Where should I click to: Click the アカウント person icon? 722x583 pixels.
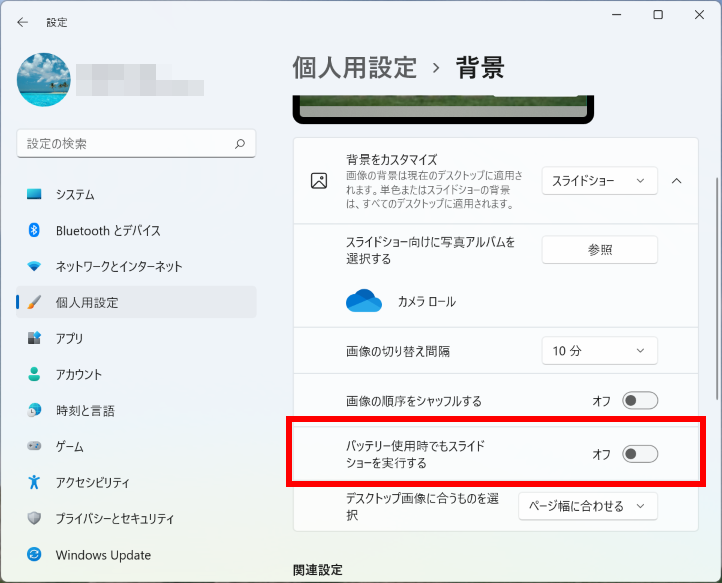[x=34, y=374]
